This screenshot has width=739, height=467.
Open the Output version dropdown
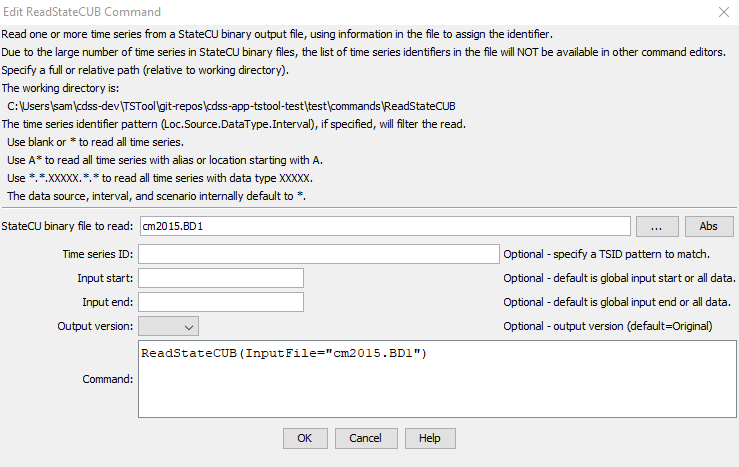[168, 326]
